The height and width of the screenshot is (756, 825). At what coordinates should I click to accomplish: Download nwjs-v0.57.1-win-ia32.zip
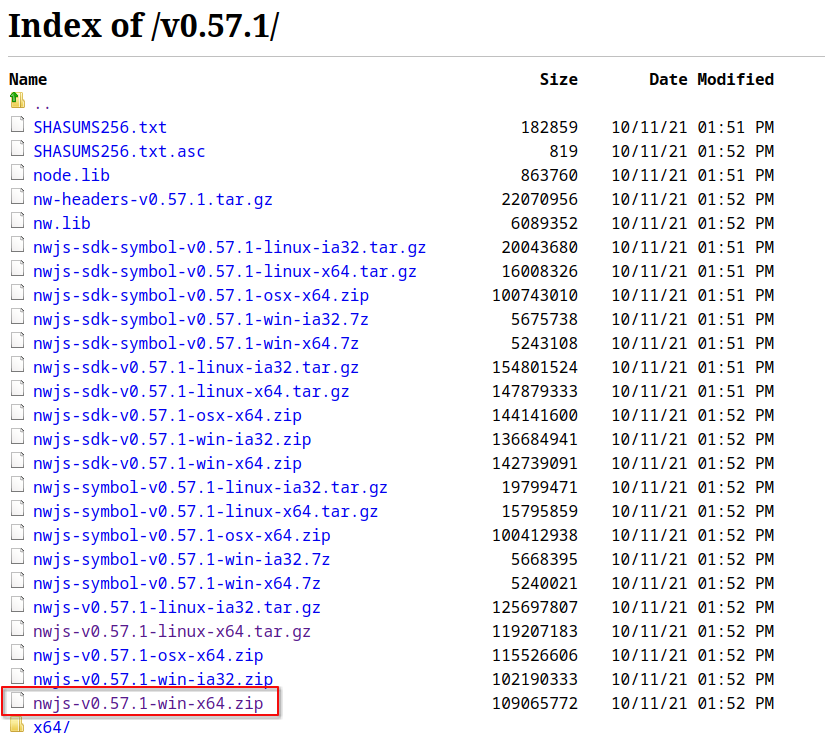tap(153, 680)
